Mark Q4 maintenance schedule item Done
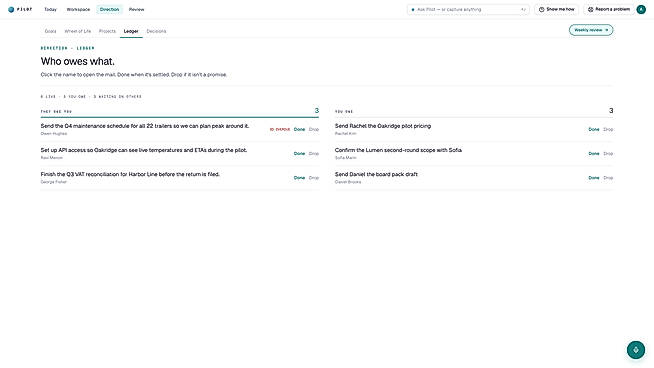This screenshot has height=368, width=654. pyautogui.click(x=299, y=129)
